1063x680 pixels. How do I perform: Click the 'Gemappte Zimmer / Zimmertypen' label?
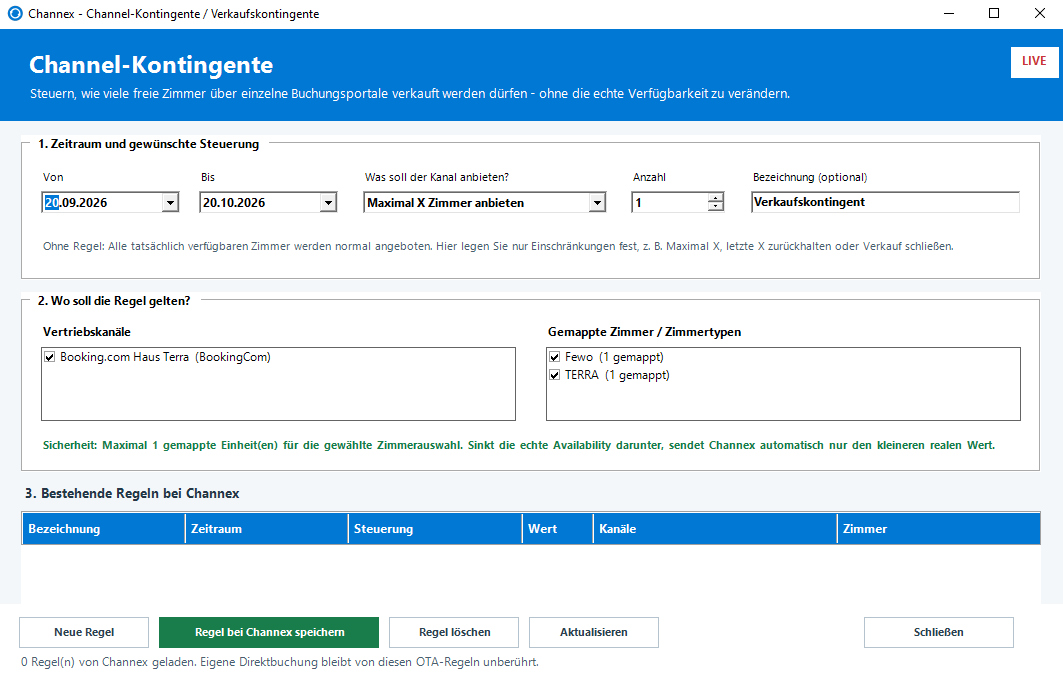coord(644,332)
